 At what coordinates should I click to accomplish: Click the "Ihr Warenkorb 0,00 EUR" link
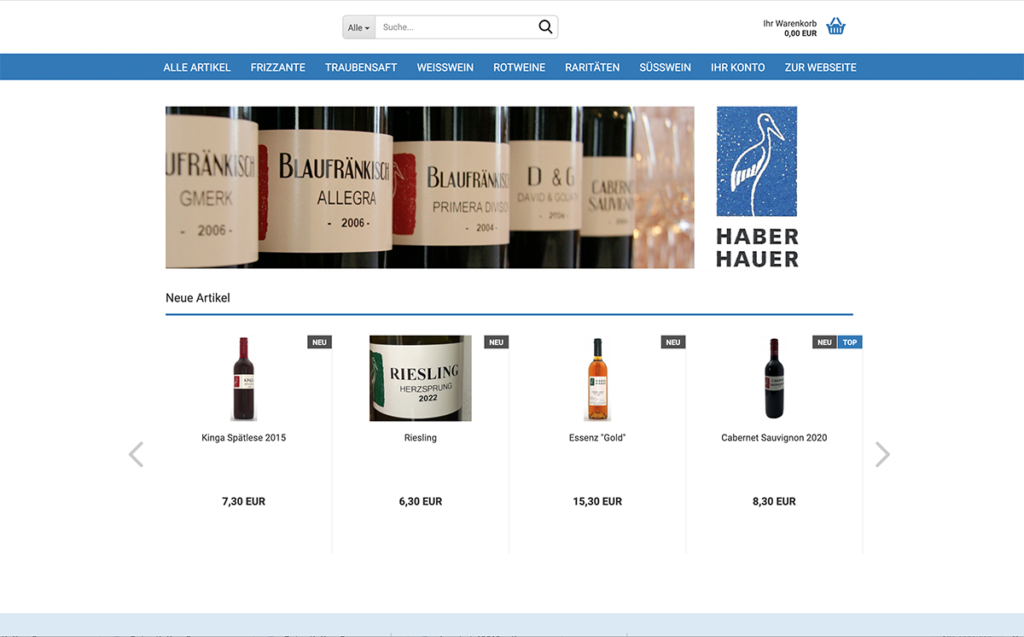788,25
